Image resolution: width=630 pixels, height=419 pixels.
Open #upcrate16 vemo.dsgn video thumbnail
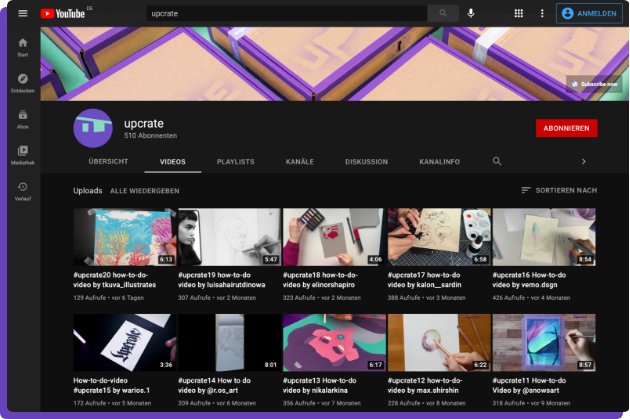click(544, 237)
